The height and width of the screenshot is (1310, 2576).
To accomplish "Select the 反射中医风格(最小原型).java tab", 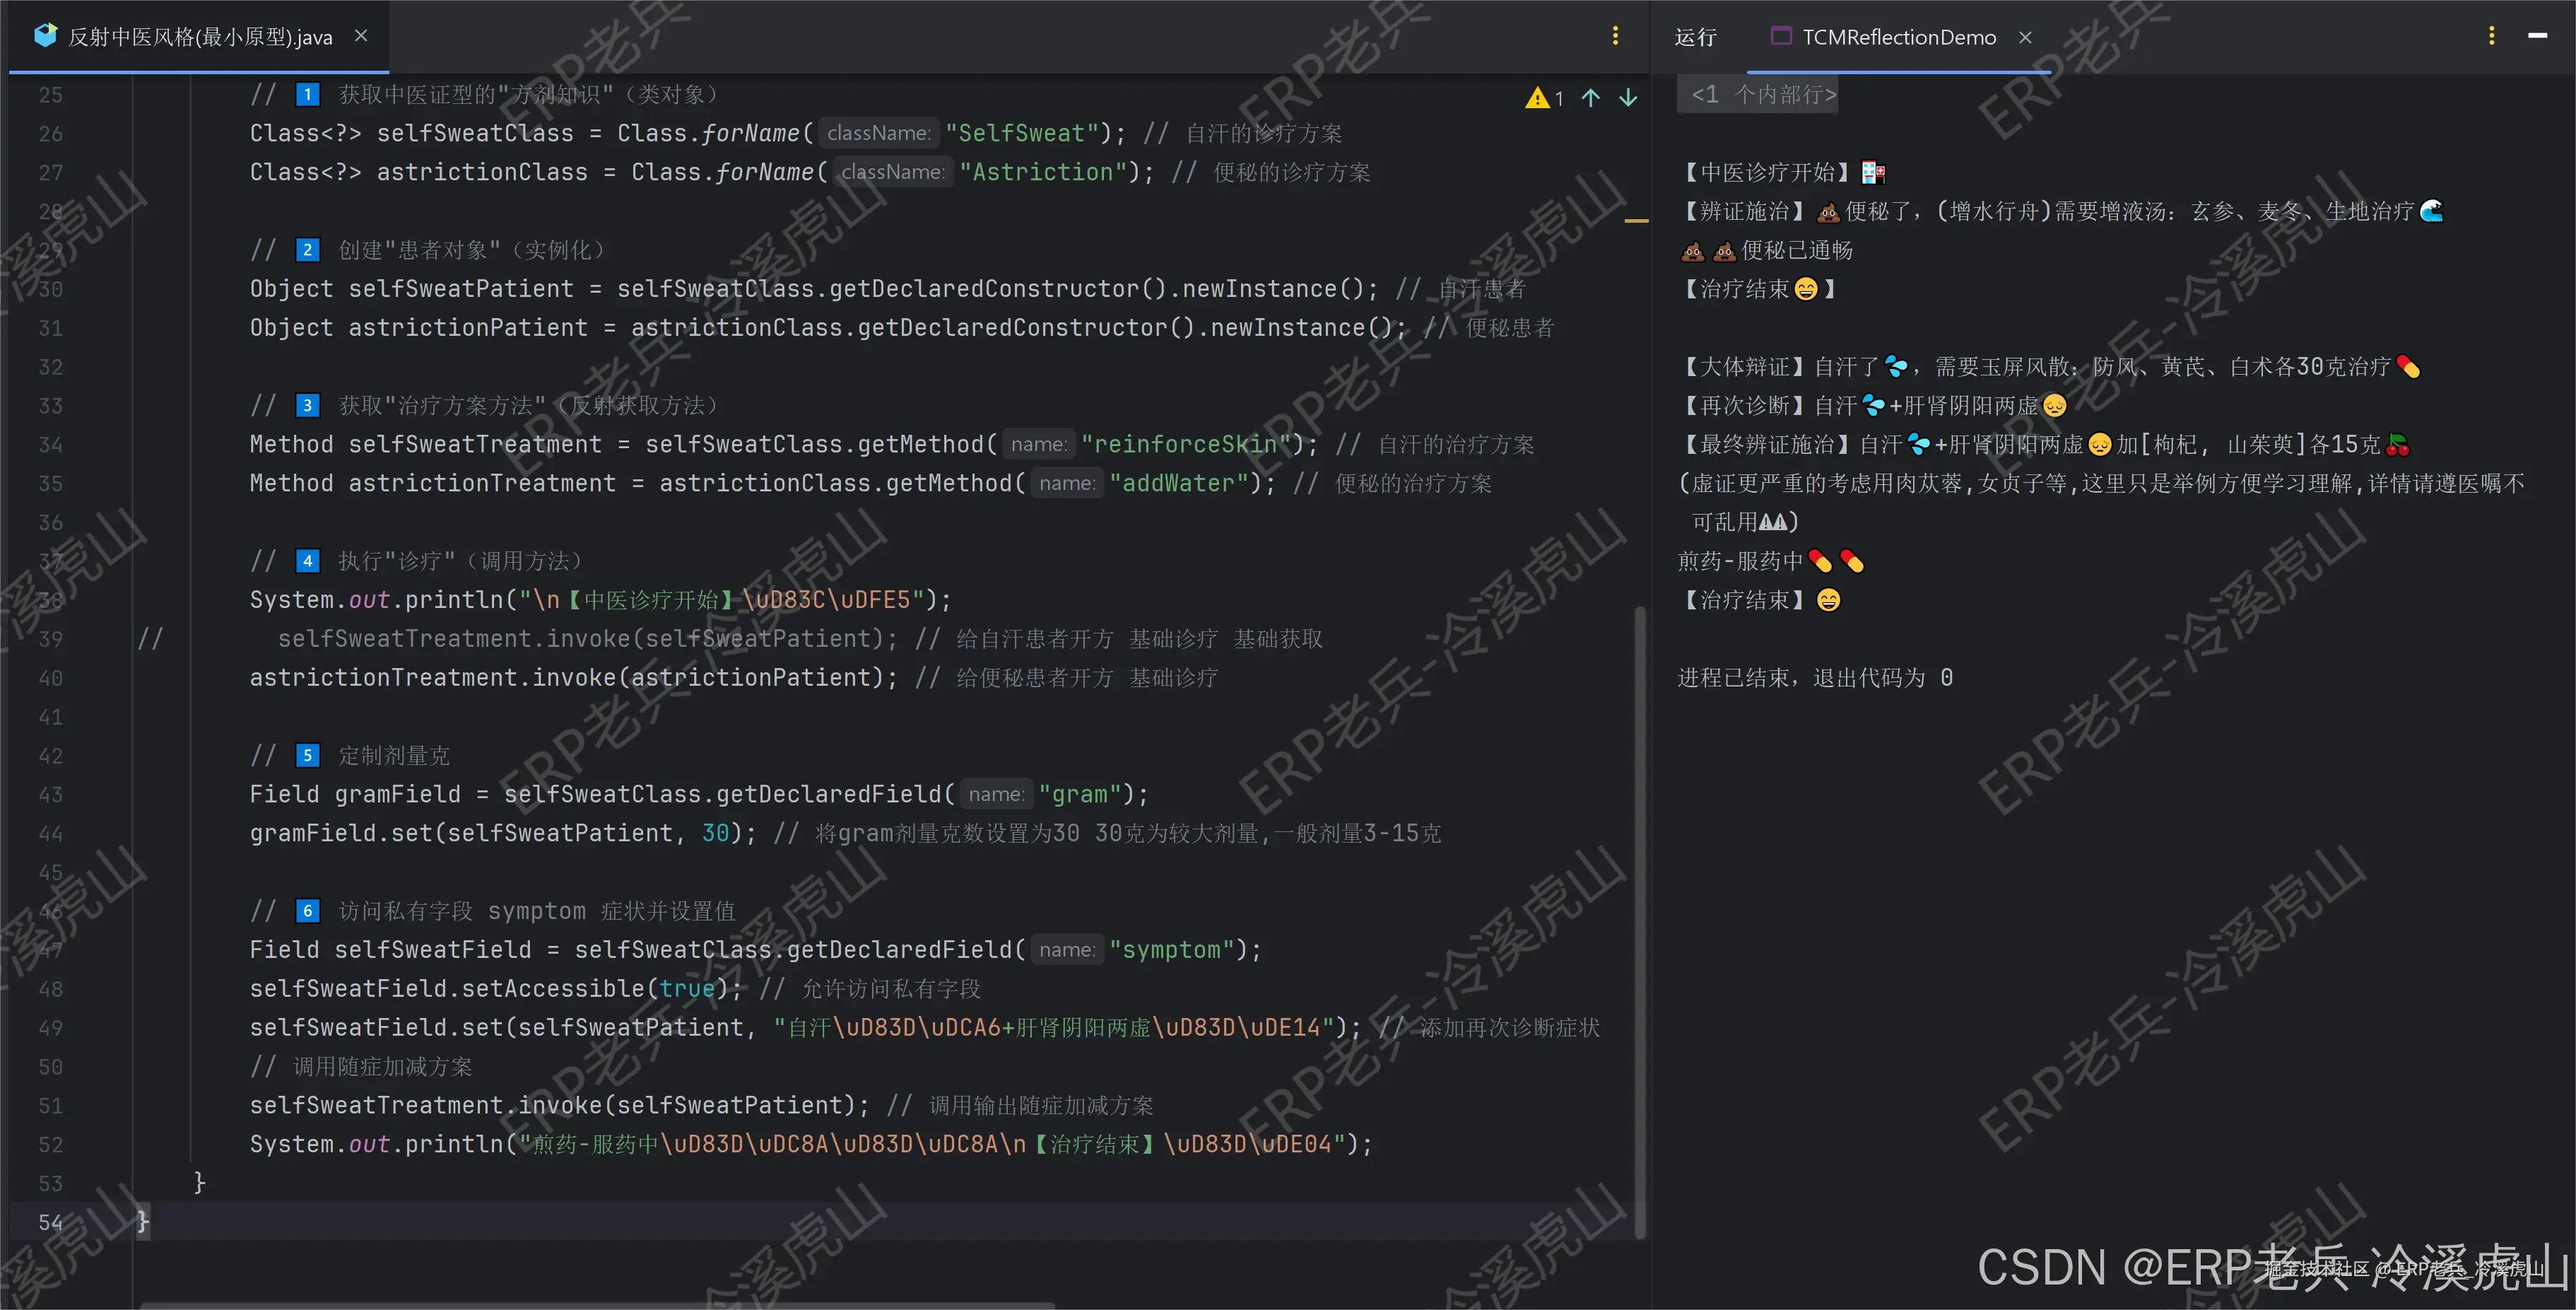I will click(200, 37).
